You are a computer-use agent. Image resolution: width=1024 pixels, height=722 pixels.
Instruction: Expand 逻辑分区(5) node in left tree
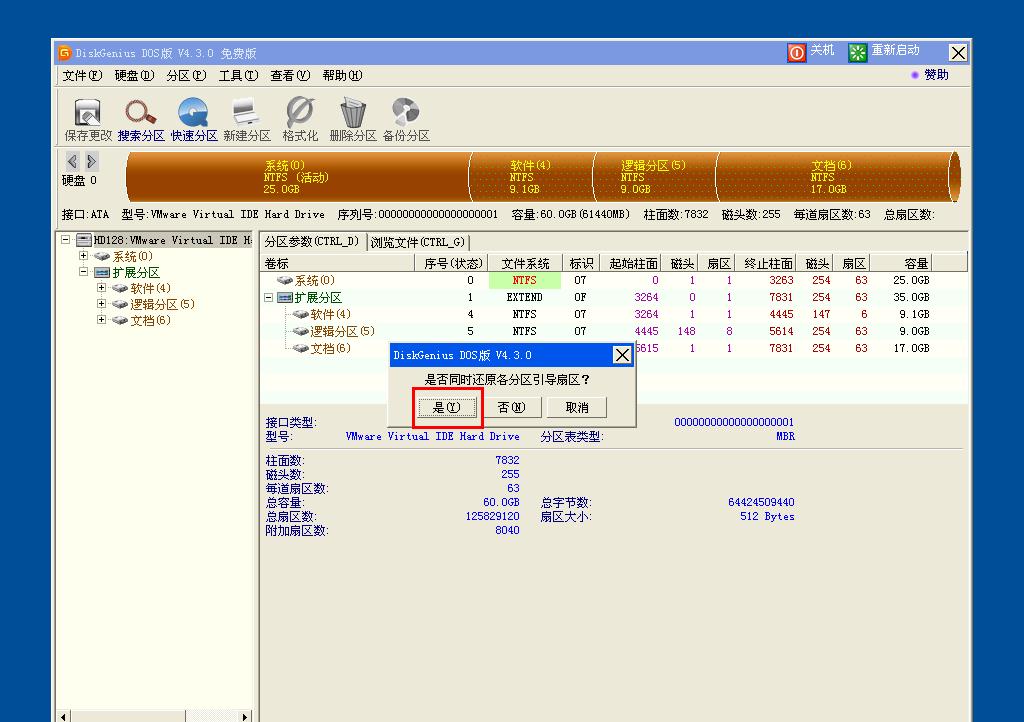pos(101,304)
